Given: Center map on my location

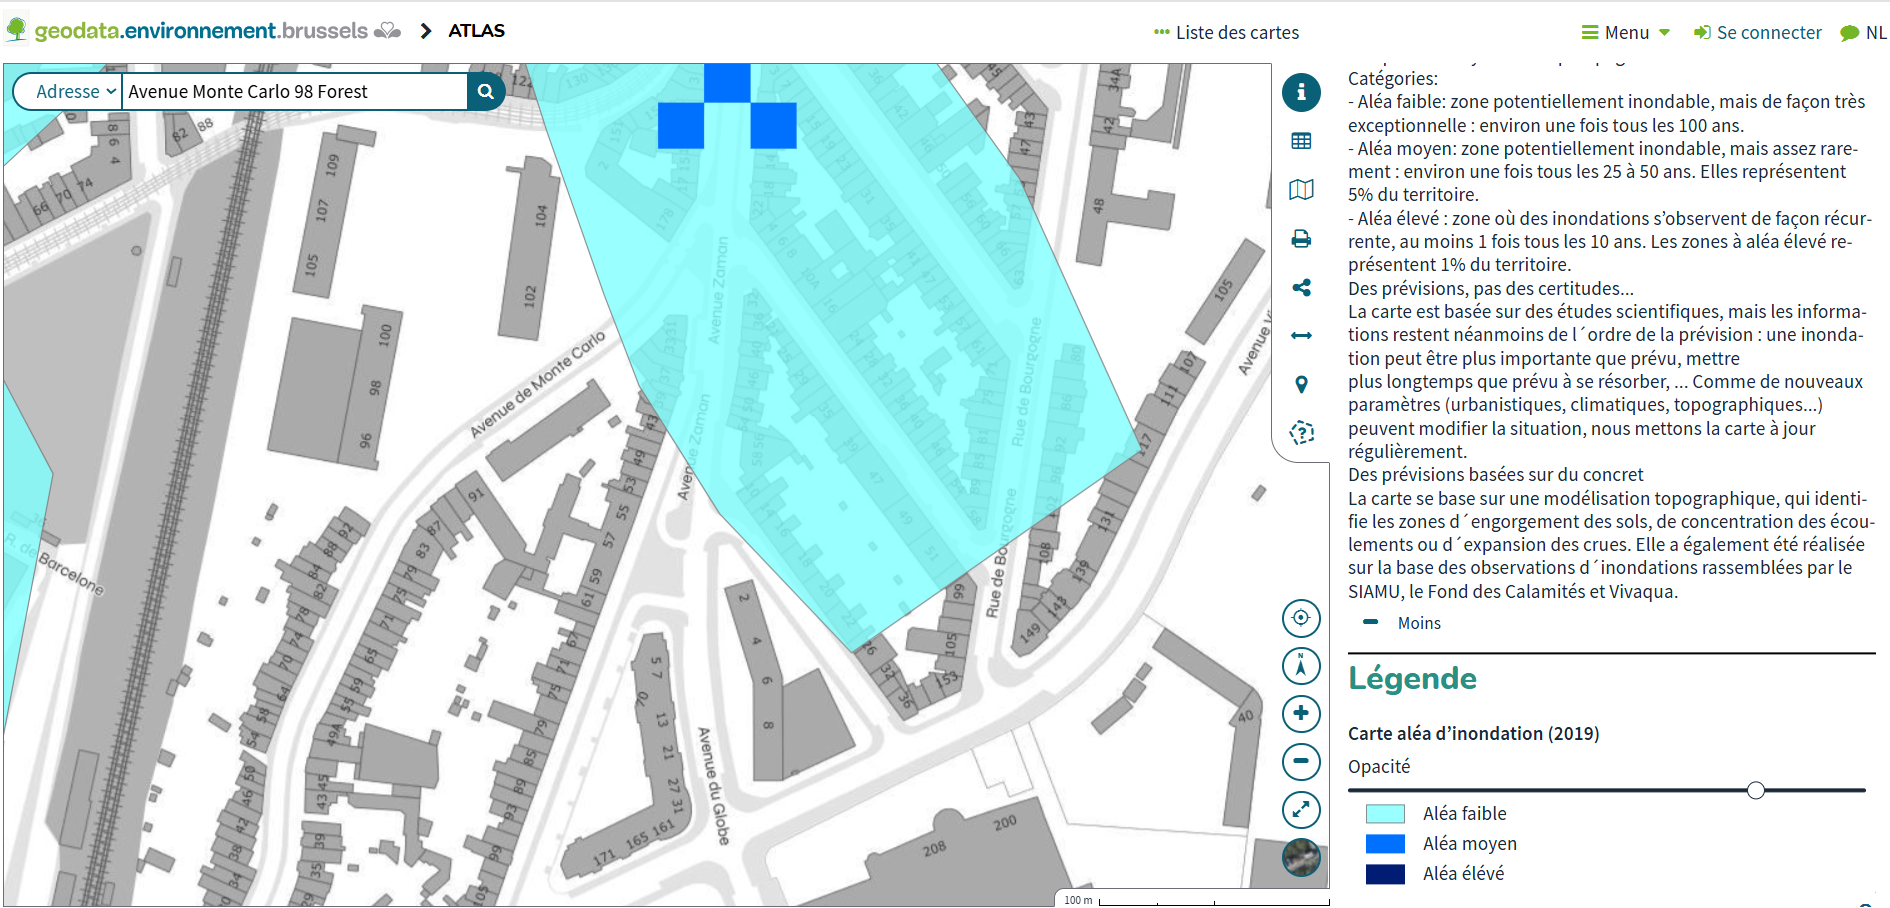Looking at the screenshot, I should (x=1301, y=618).
